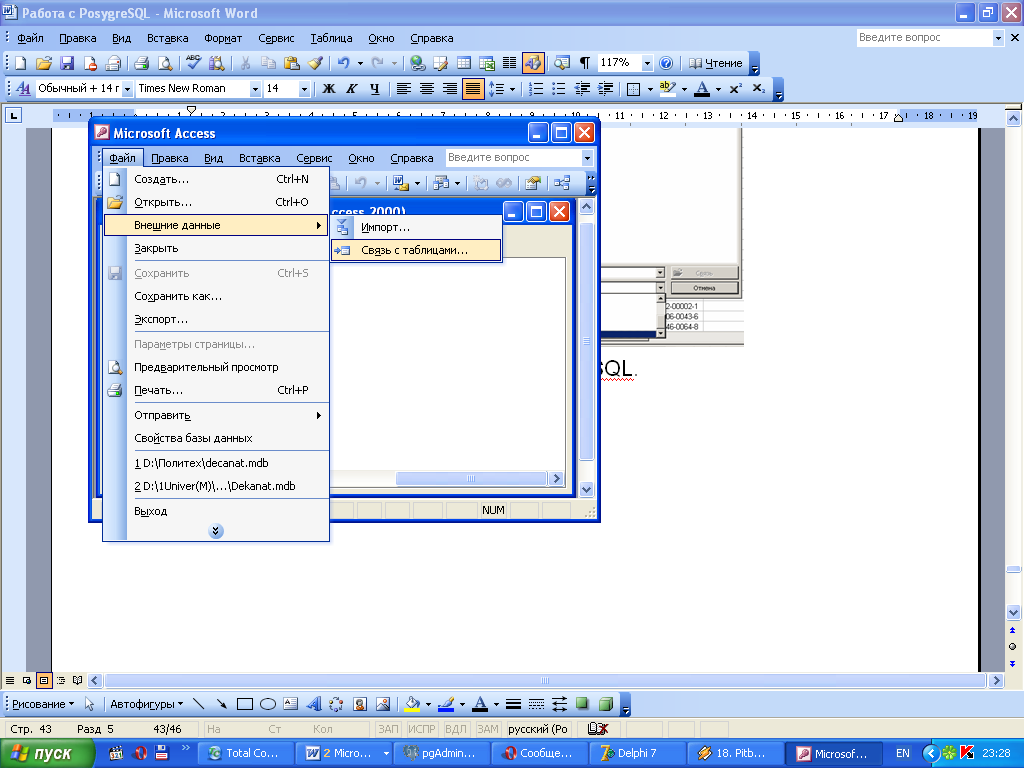Screen dimensions: 1024x768
Task: Select the Rectangle tool in Drawing toolbar
Action: [245, 704]
